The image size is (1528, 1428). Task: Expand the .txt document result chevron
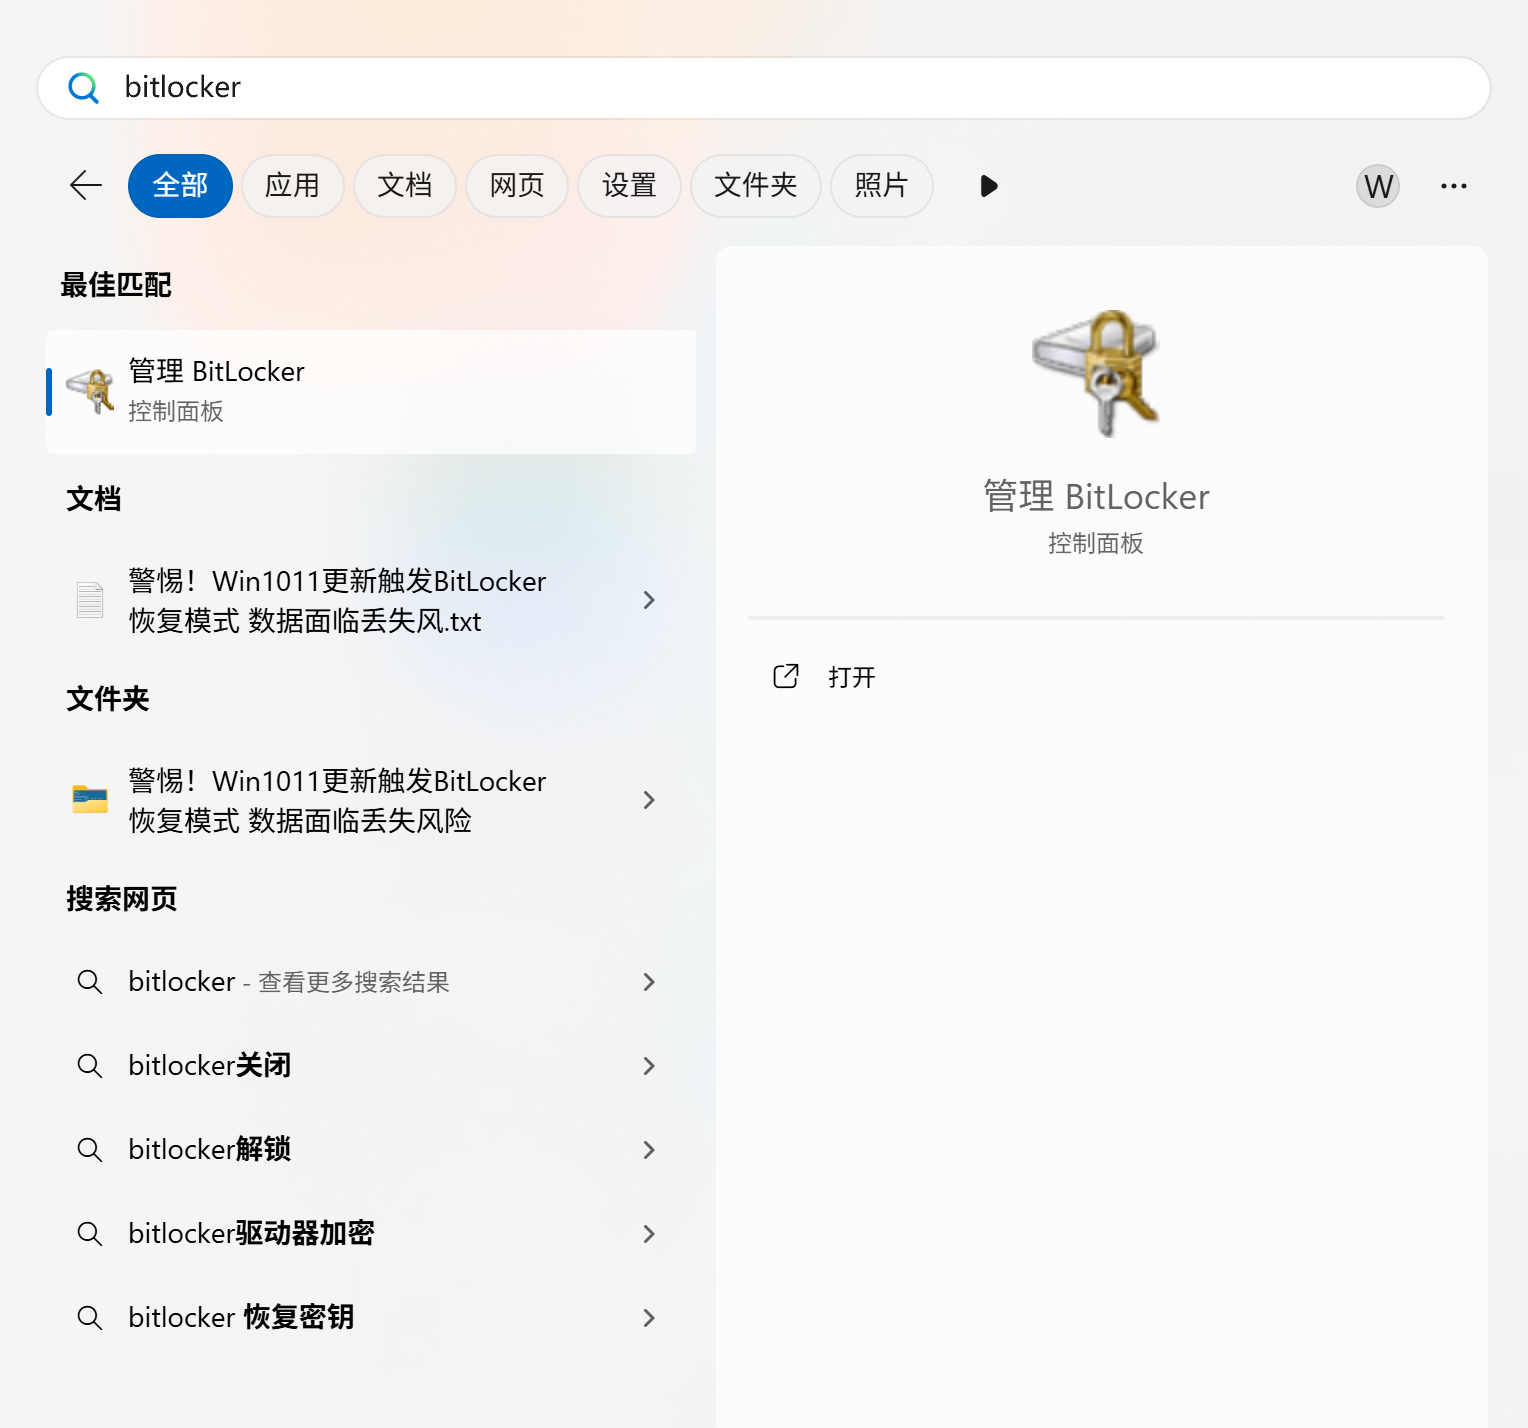pos(649,600)
